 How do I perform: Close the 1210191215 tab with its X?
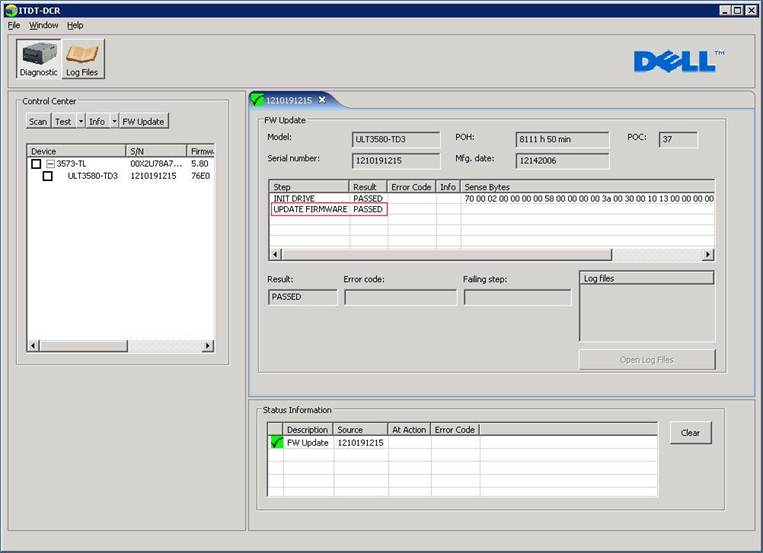tap(322, 100)
